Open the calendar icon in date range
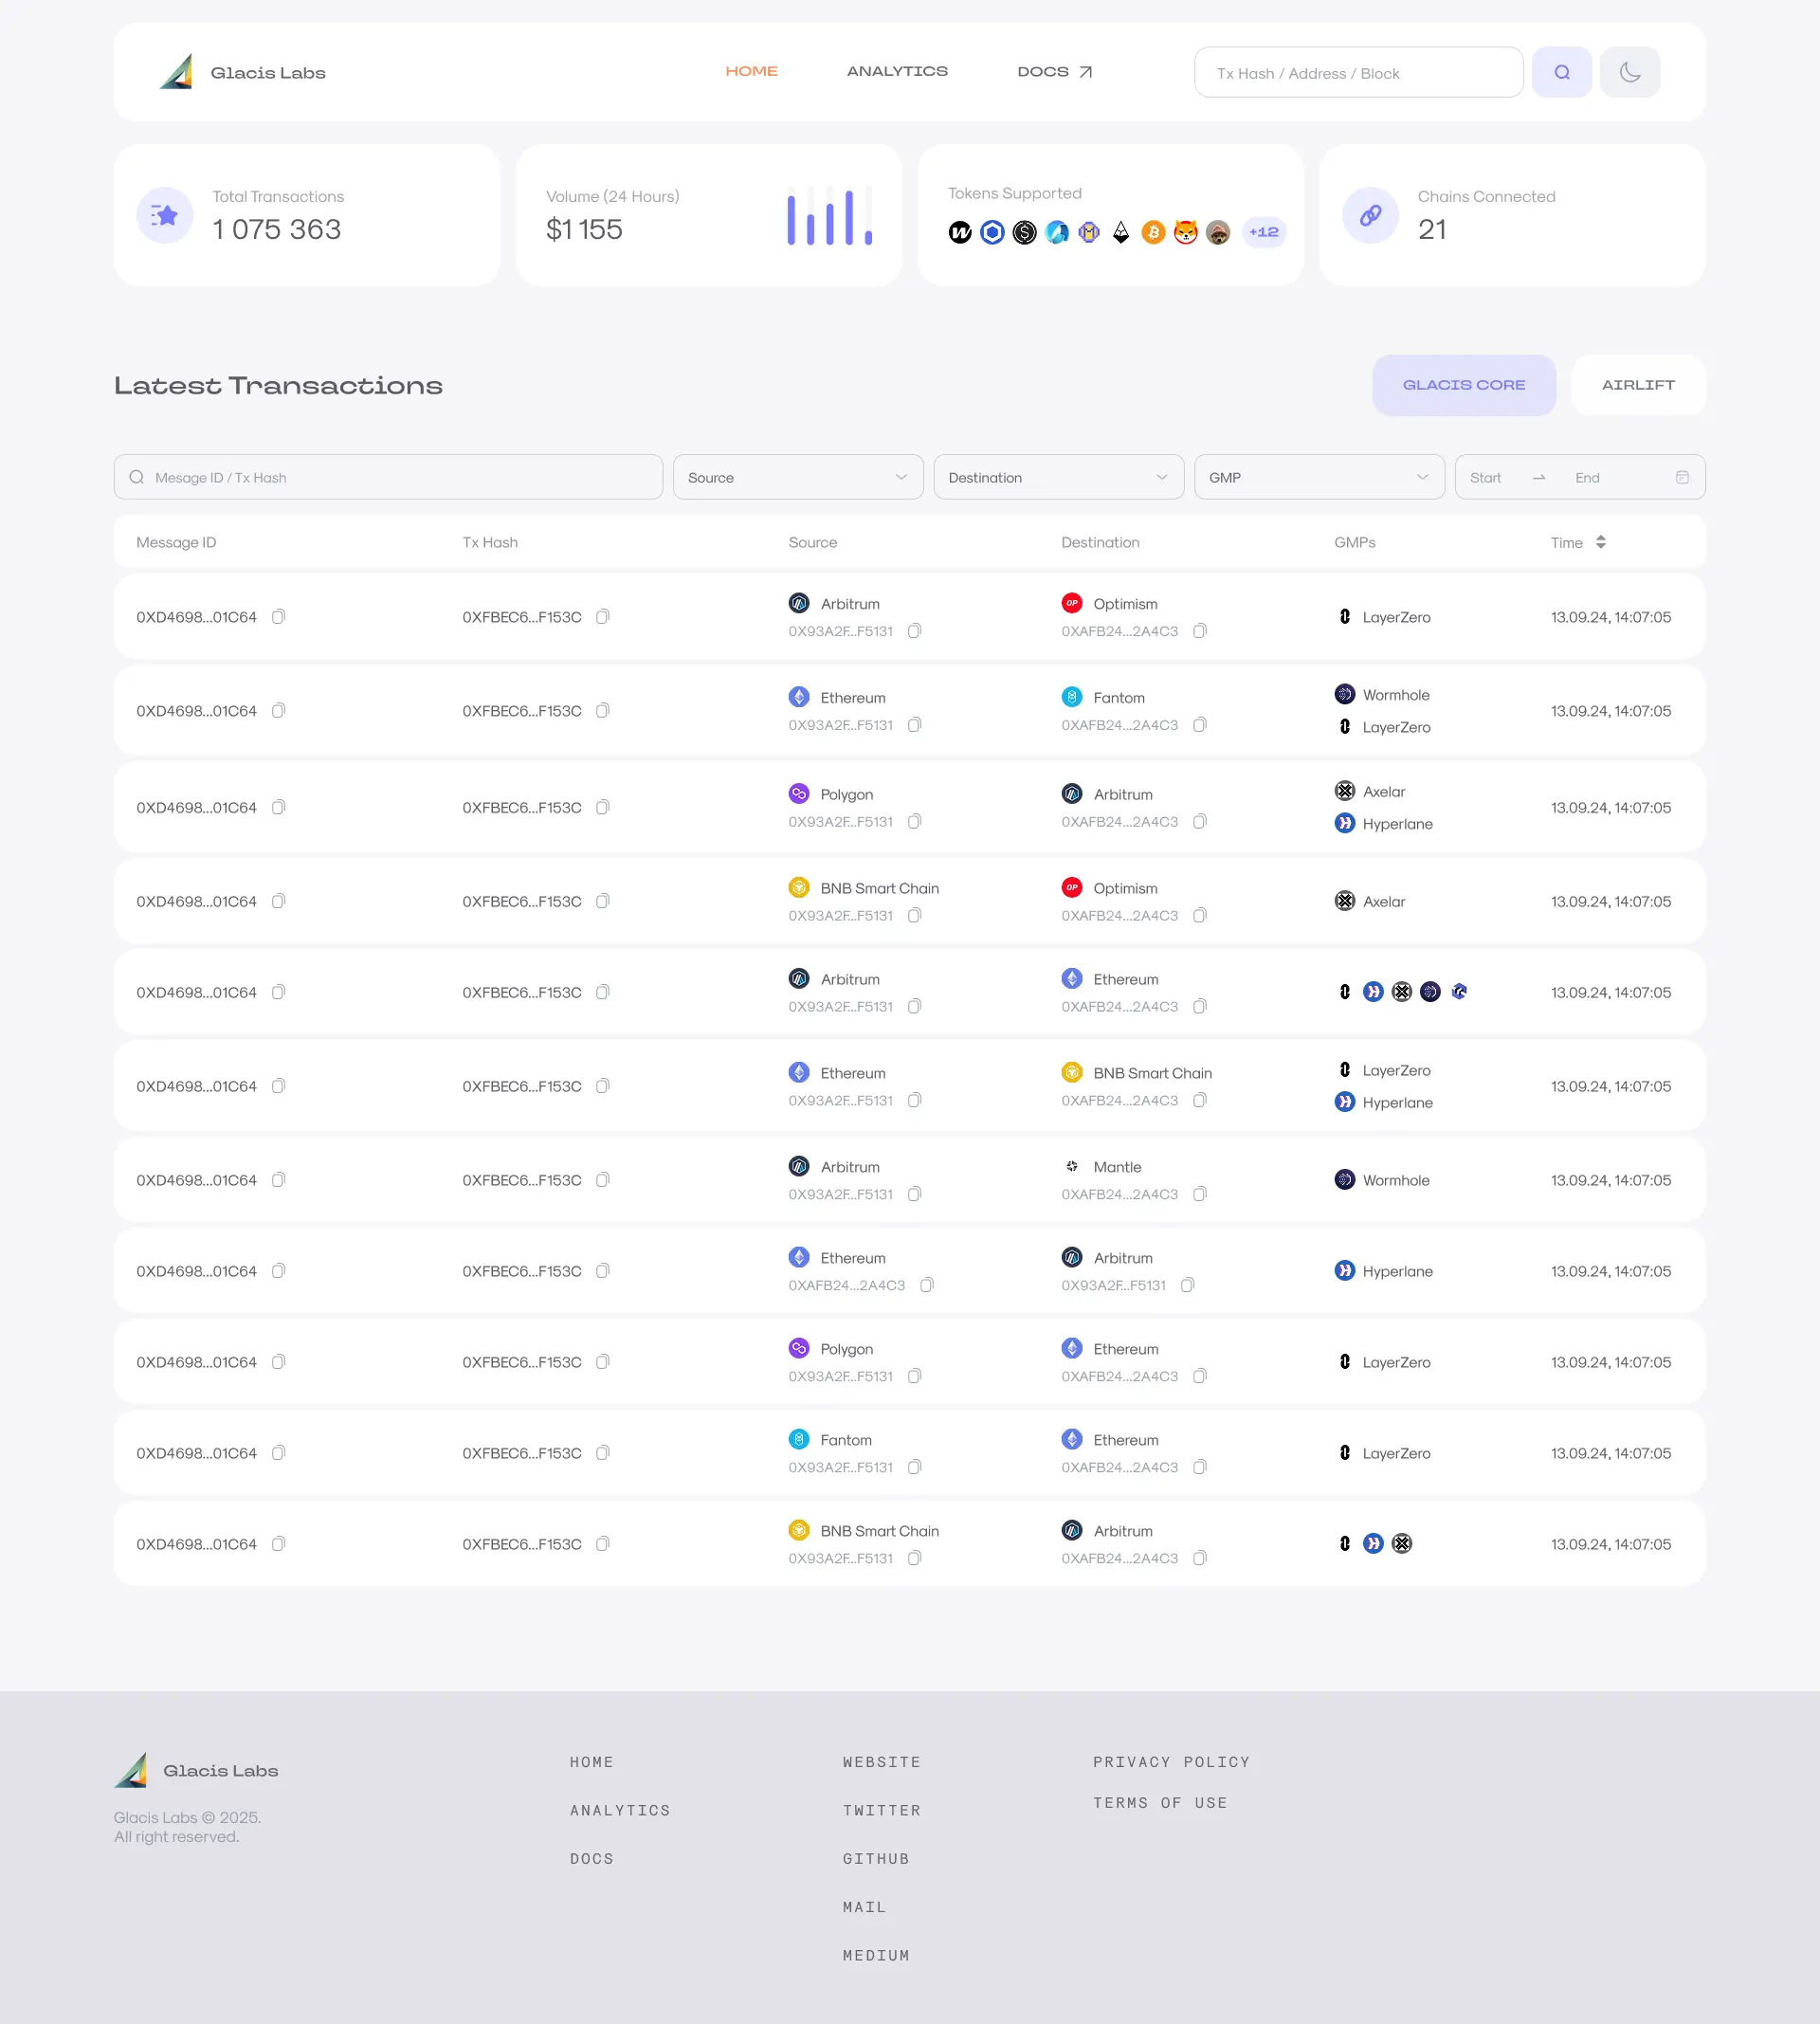Screen dimensions: 1820x2024 point(1682,478)
